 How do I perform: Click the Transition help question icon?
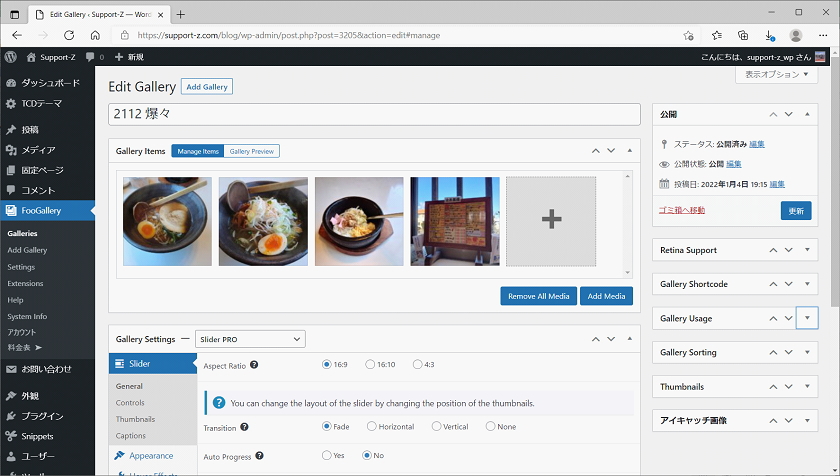coord(245,427)
